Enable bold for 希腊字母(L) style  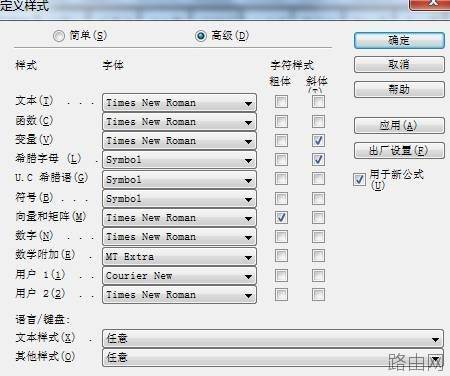click(x=281, y=159)
